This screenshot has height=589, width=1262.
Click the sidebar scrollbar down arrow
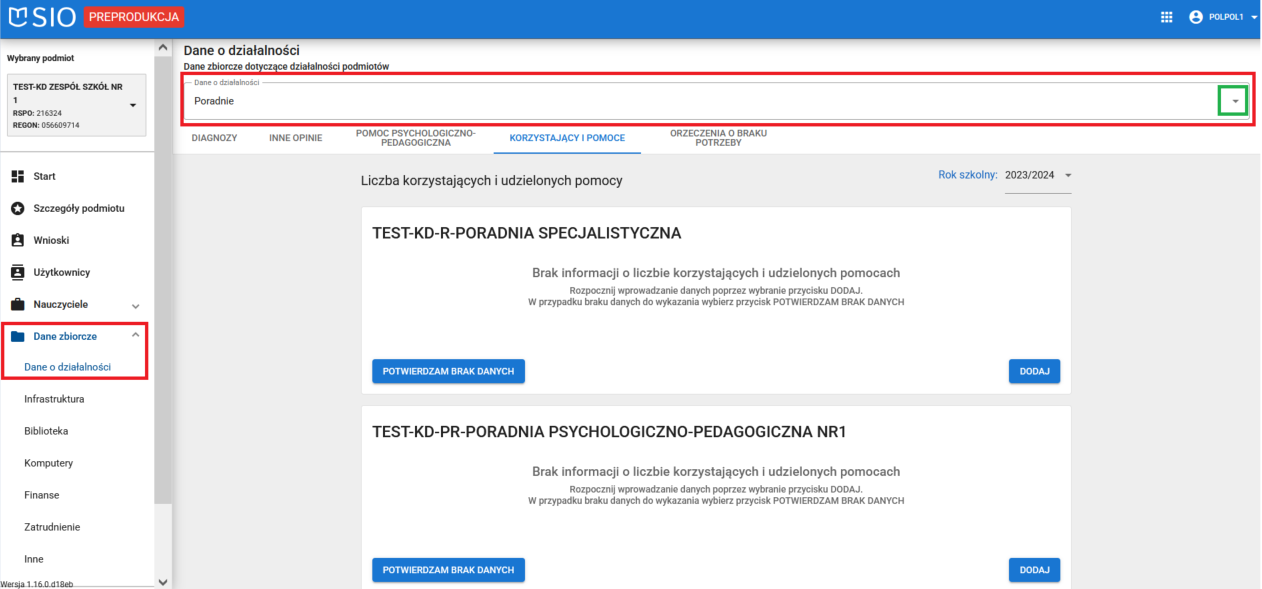(162, 582)
